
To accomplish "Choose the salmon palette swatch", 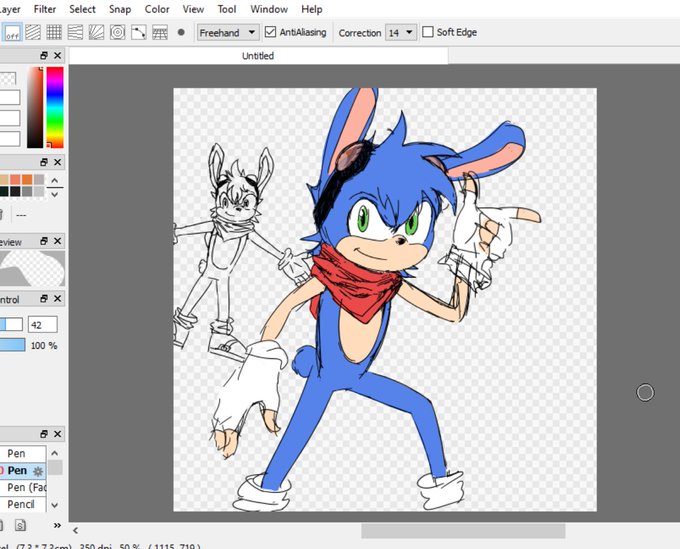I will [16, 180].
